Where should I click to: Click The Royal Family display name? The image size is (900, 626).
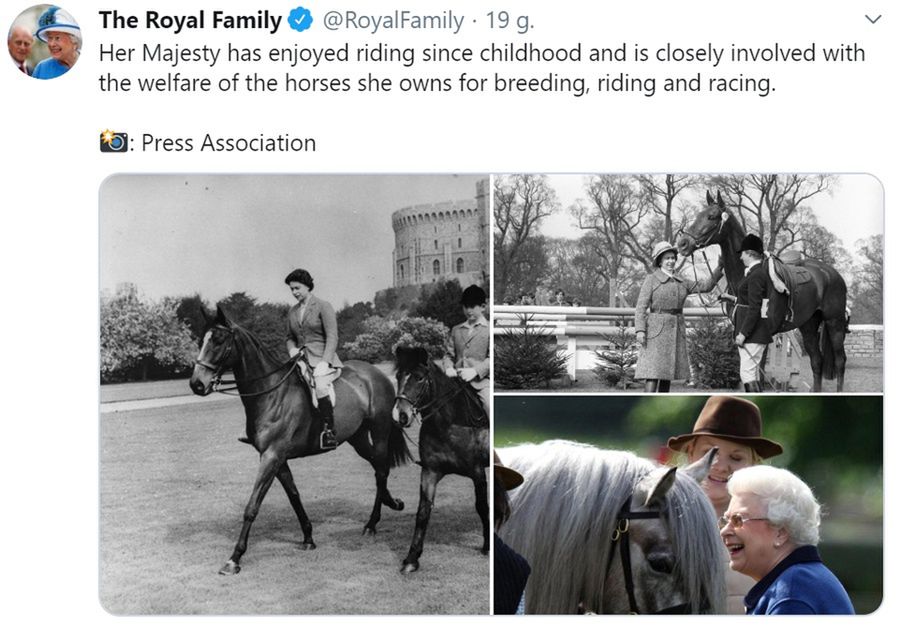(x=190, y=20)
